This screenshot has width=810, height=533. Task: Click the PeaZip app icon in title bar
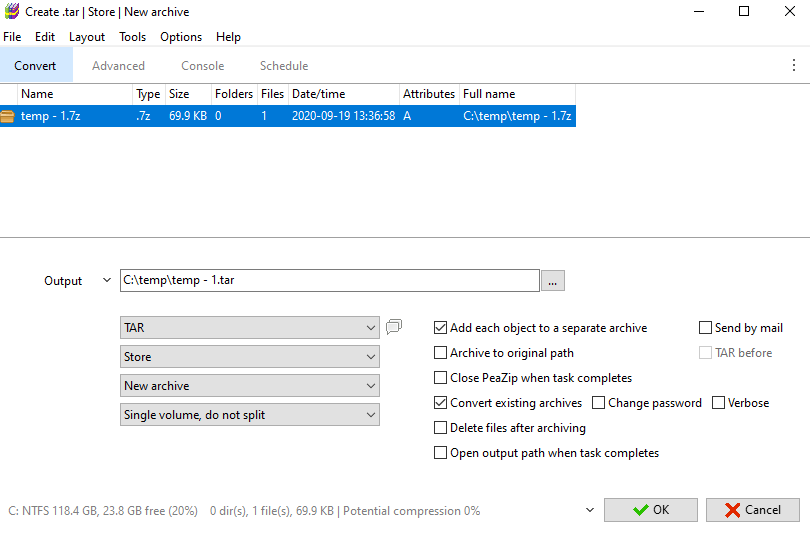12,11
